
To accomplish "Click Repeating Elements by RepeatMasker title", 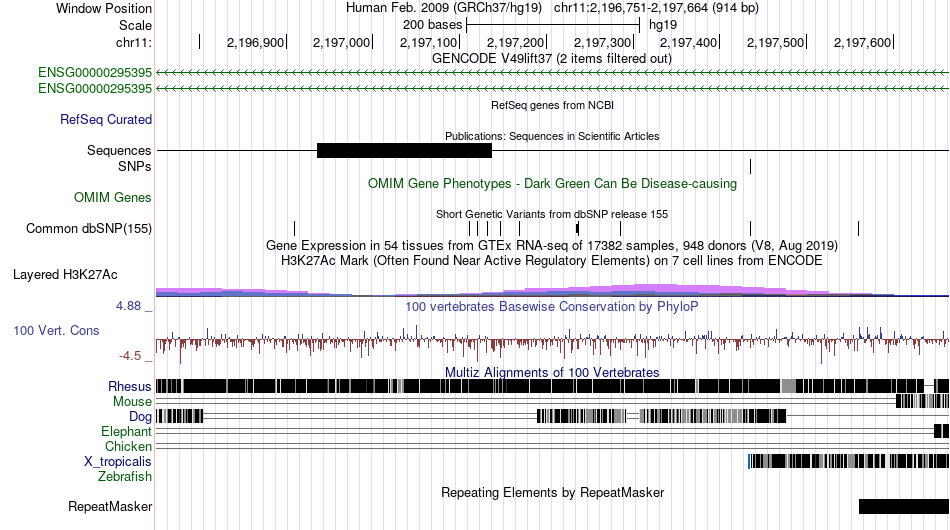I will [x=553, y=492].
